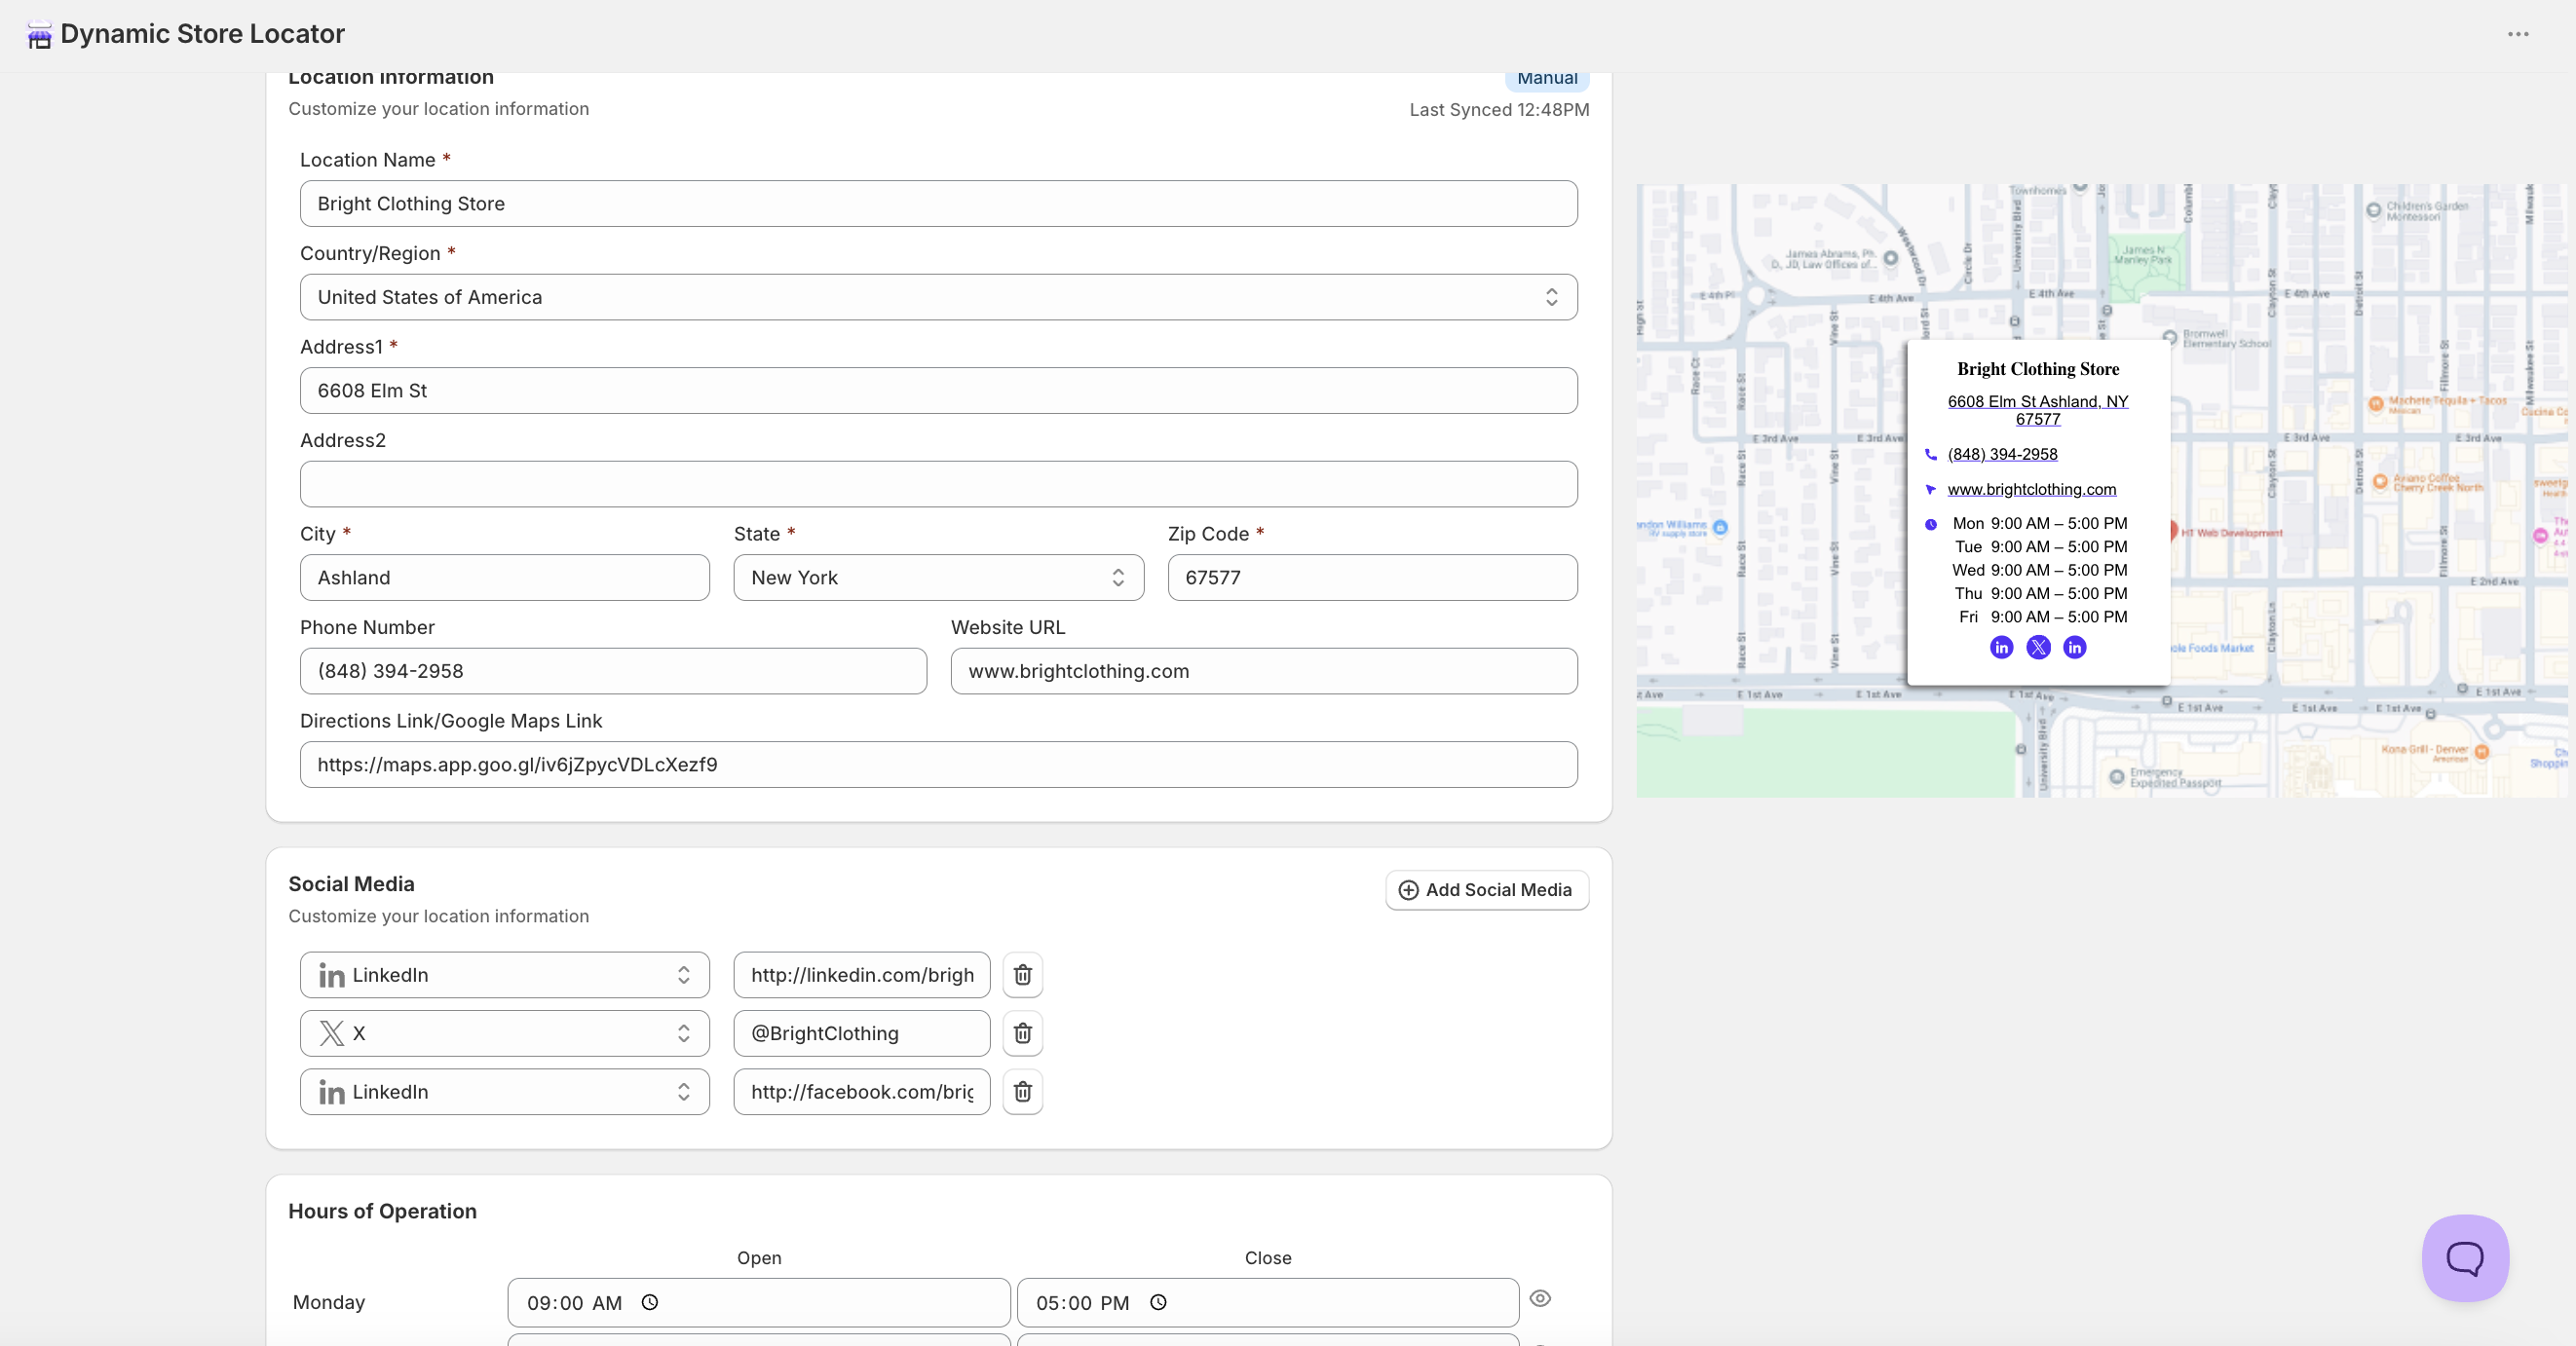Open Monday closing time clock picker
Image resolution: width=2576 pixels, height=1346 pixels.
1158,1302
